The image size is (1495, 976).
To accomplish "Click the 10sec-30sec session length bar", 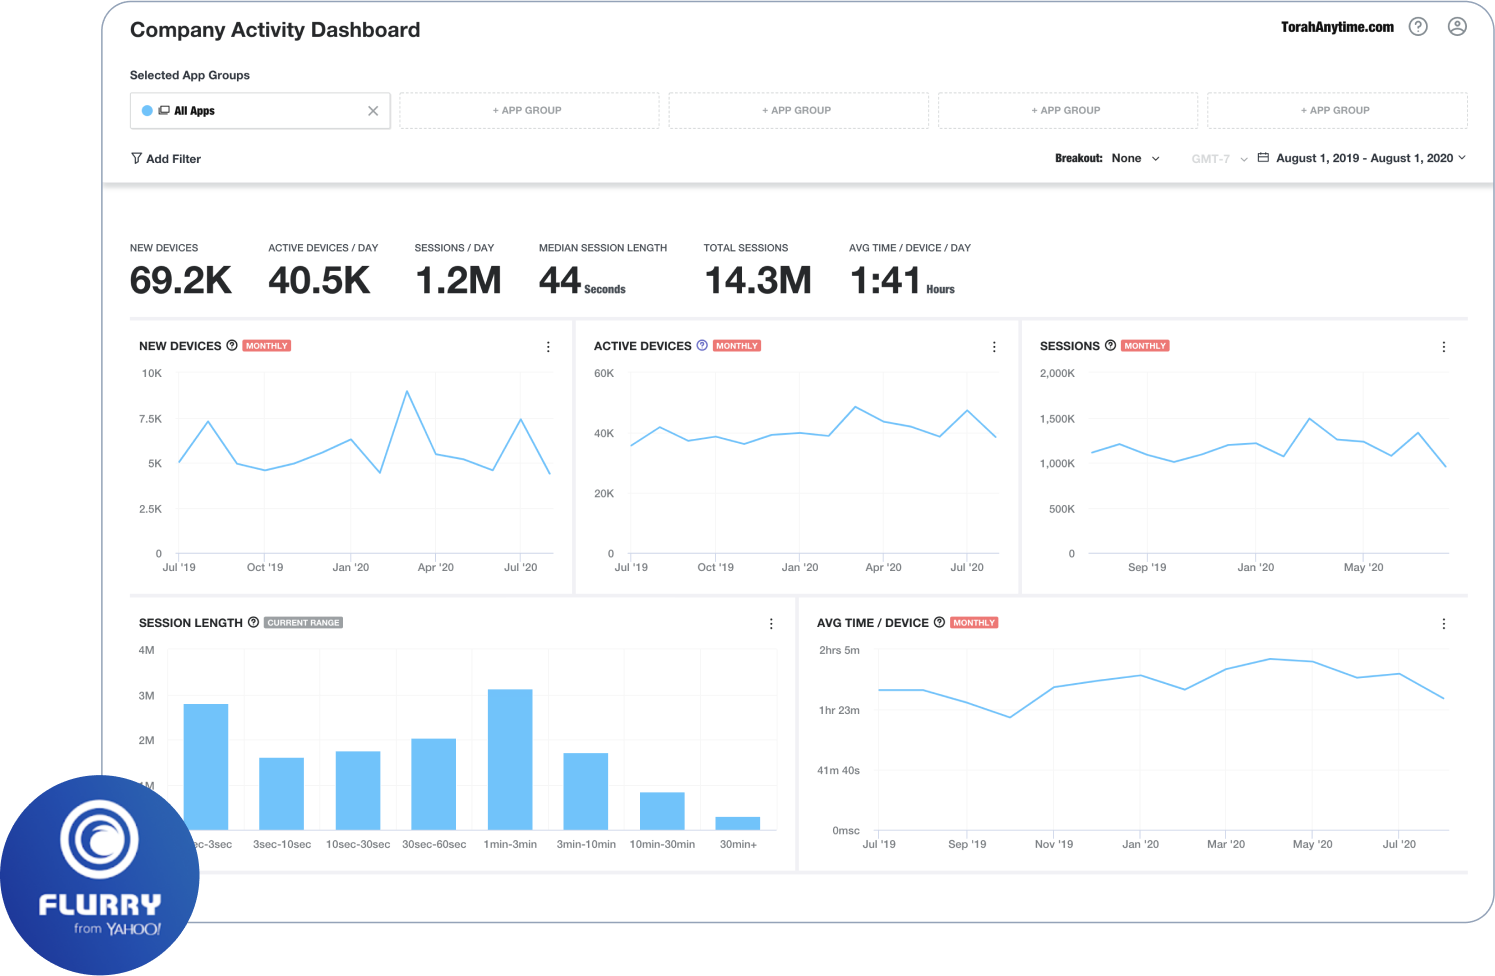I will tap(358, 791).
